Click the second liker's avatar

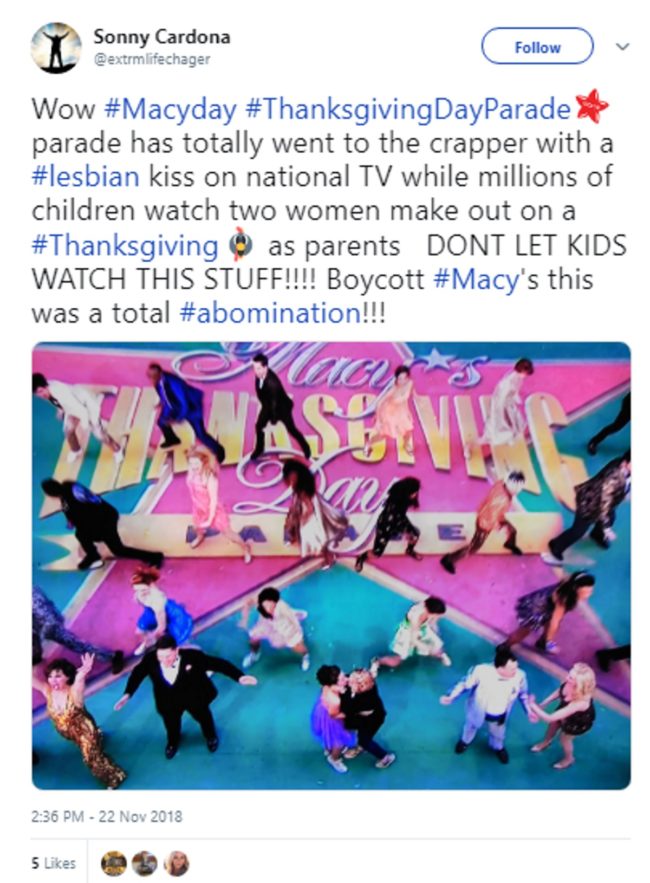click(x=145, y=863)
